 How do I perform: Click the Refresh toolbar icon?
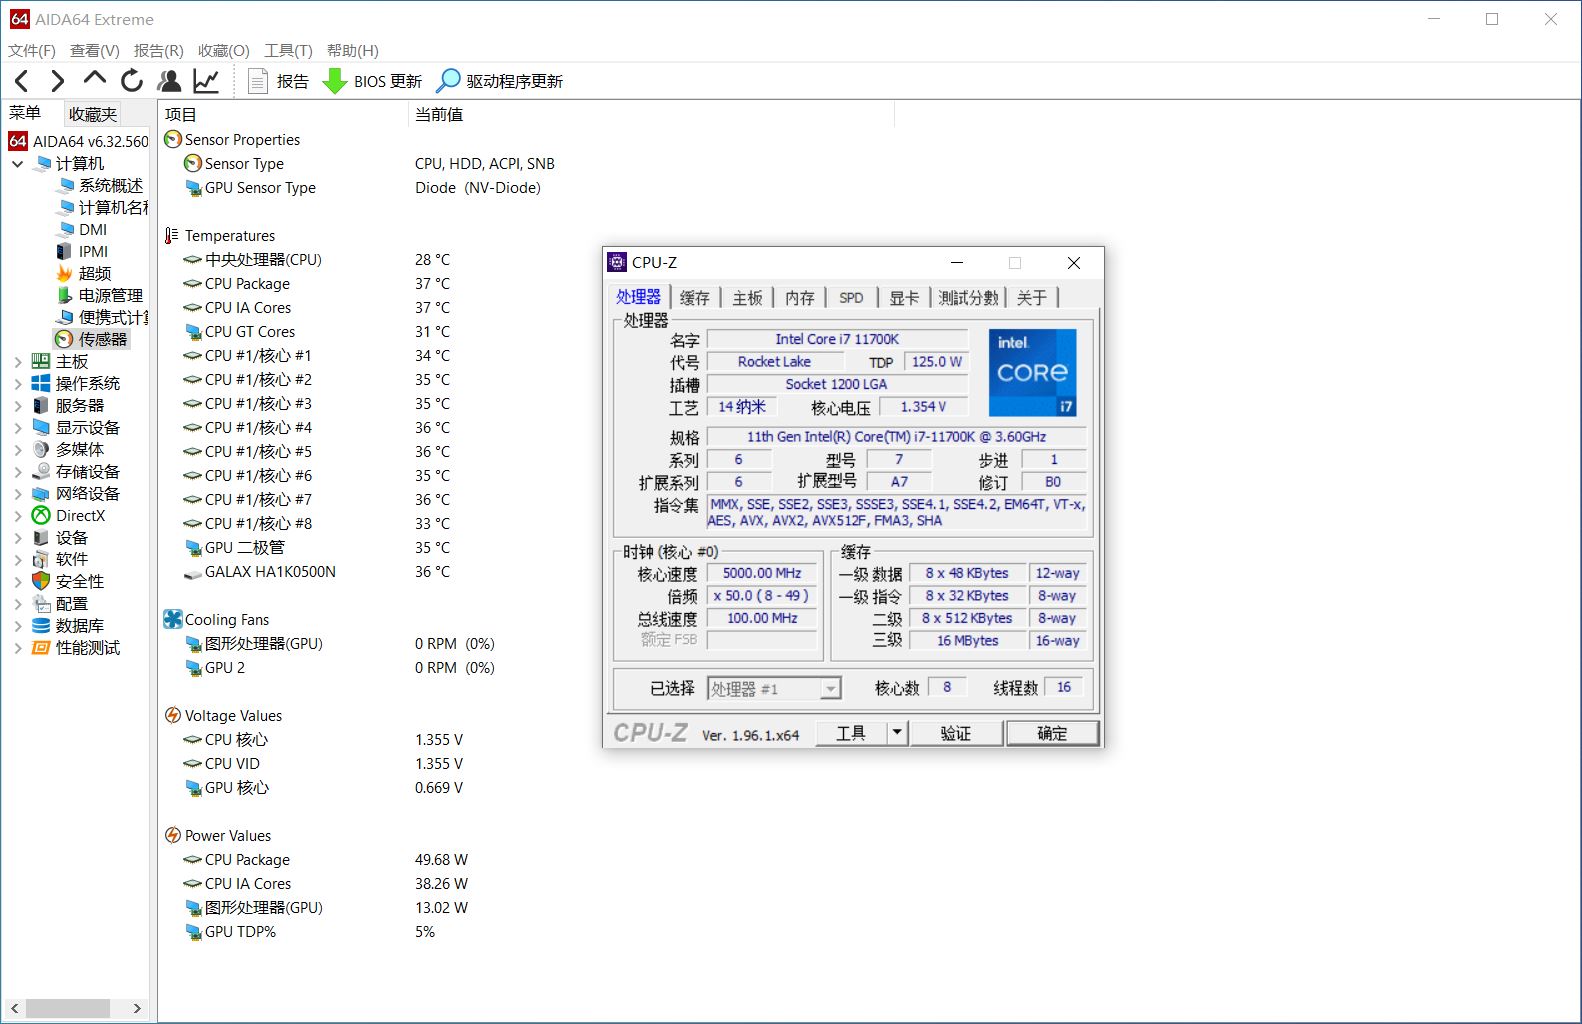point(131,81)
